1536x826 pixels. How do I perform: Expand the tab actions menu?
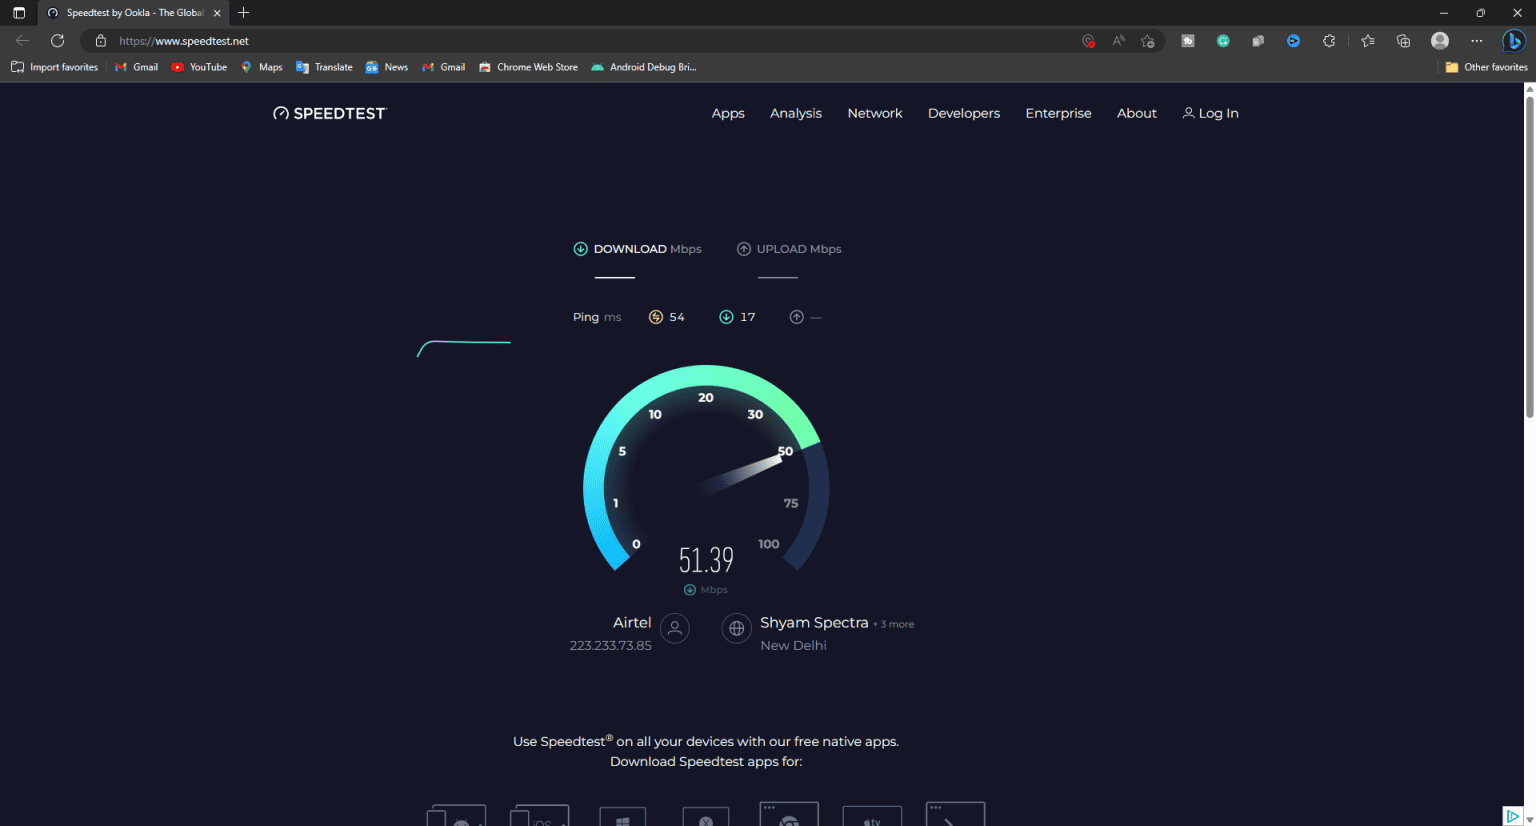point(19,13)
